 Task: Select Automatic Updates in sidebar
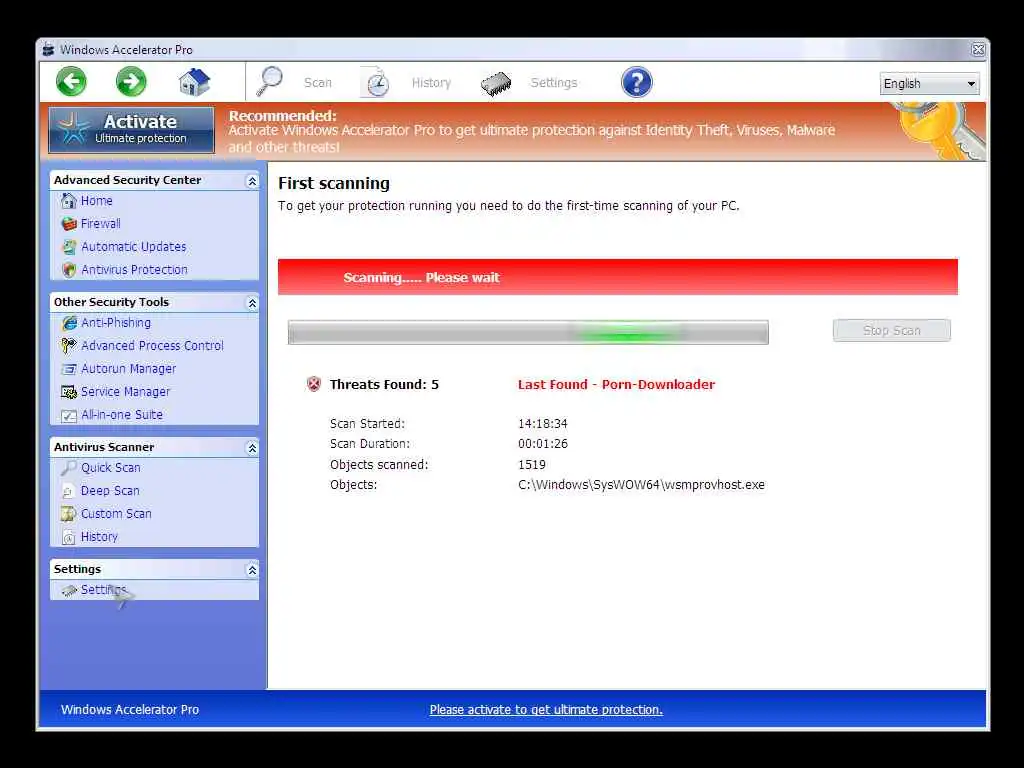point(134,247)
